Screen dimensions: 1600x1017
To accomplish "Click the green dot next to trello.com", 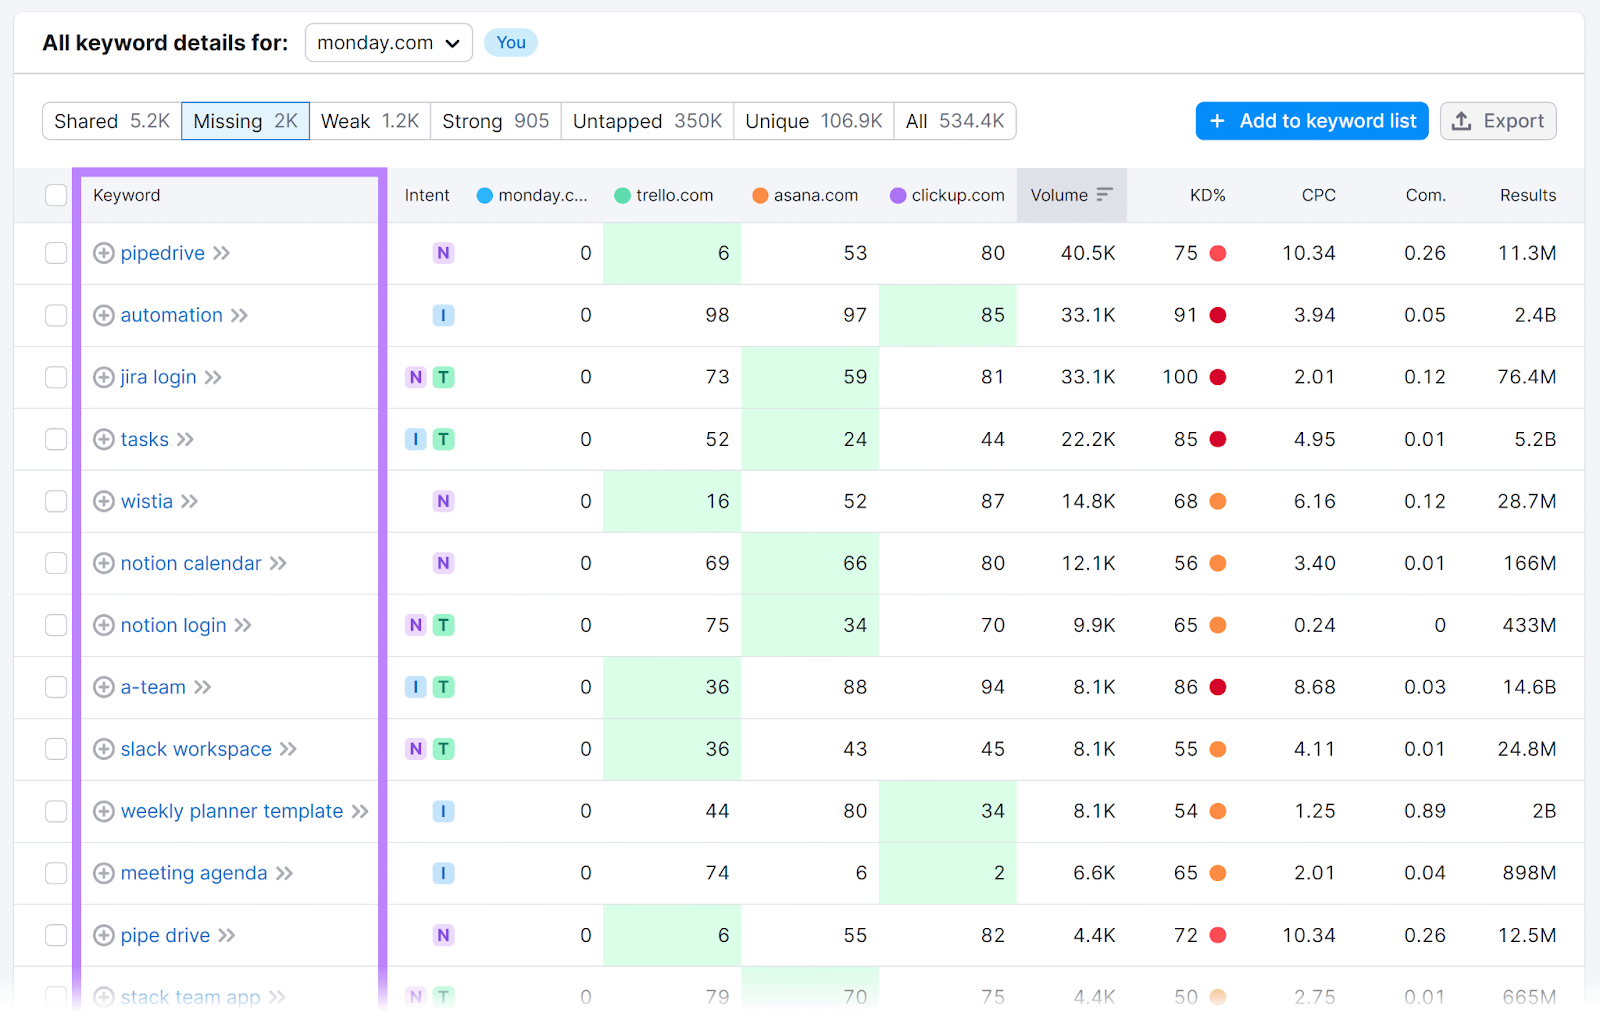I will point(622,195).
